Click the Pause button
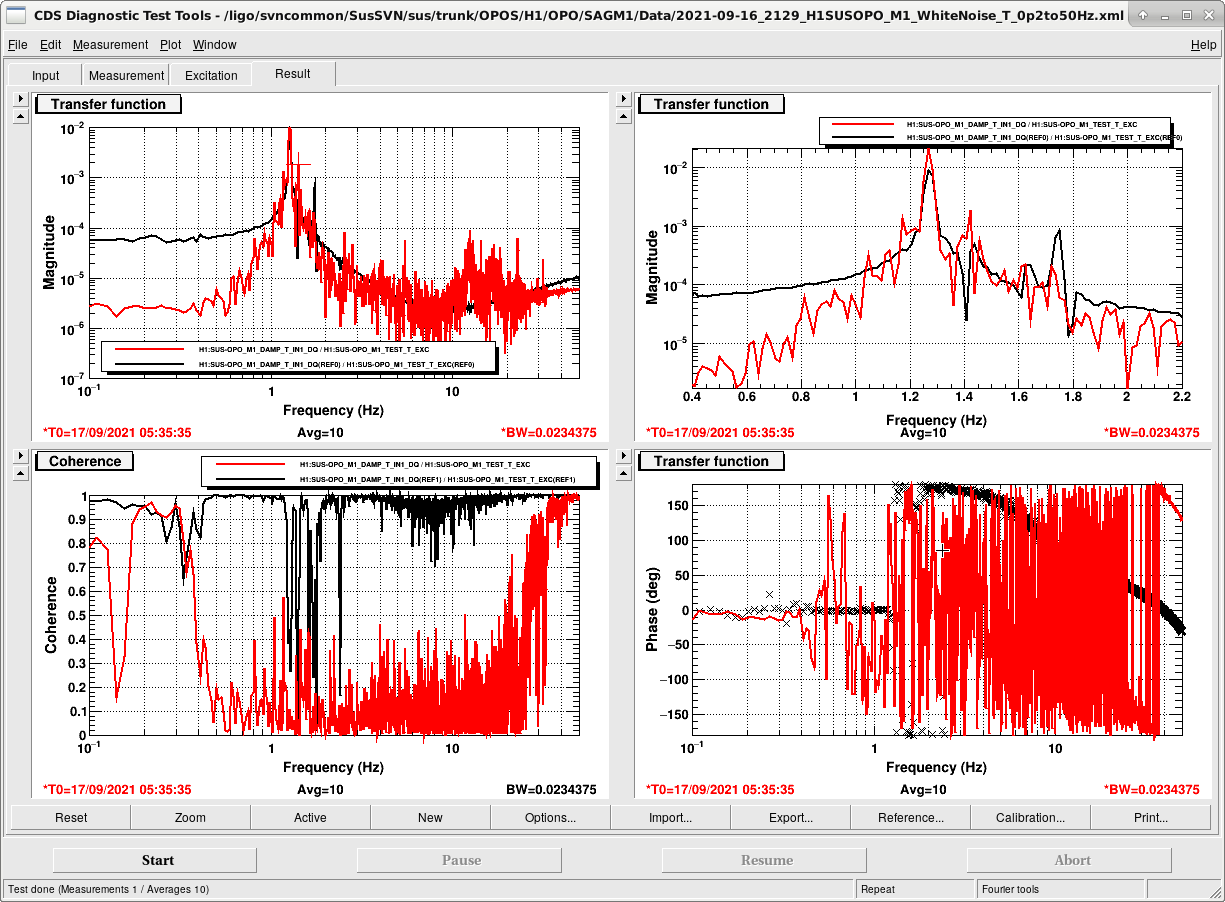The width and height of the screenshot is (1225, 902). [x=461, y=860]
